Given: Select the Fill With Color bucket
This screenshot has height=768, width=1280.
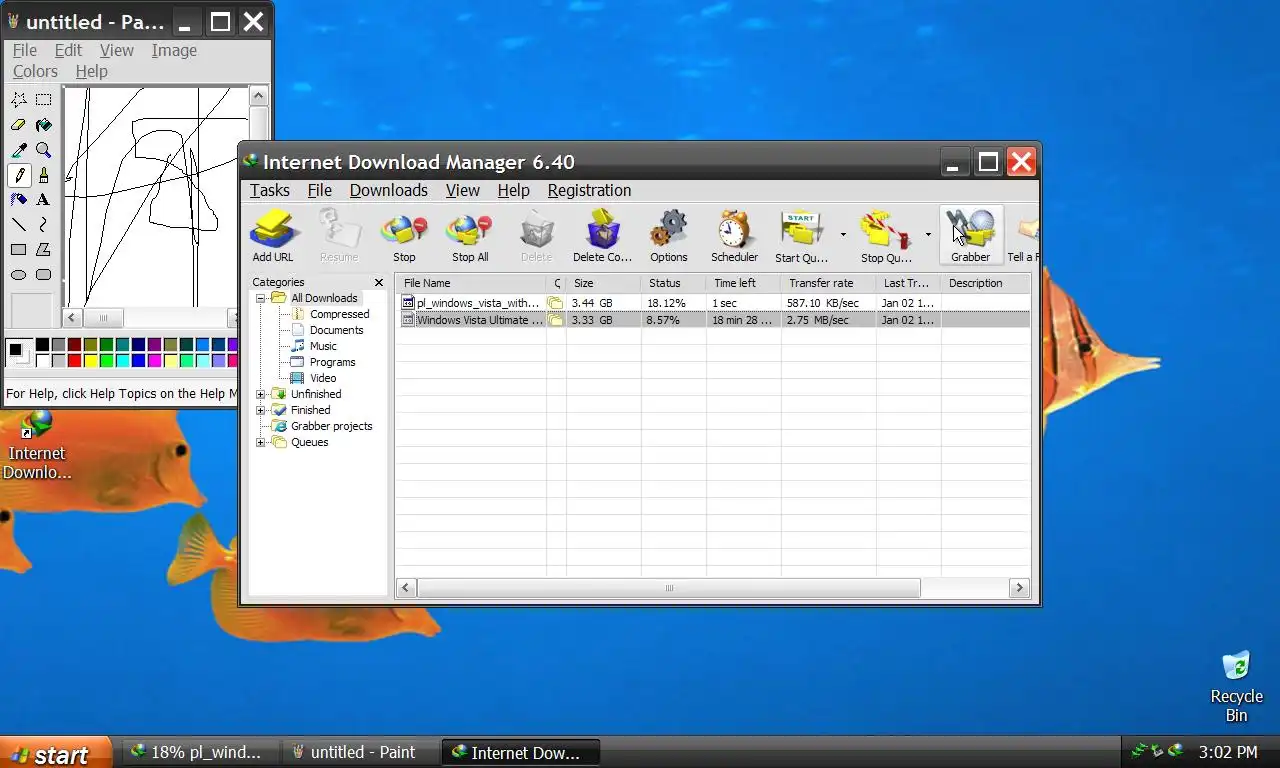Looking at the screenshot, I should coord(43,125).
